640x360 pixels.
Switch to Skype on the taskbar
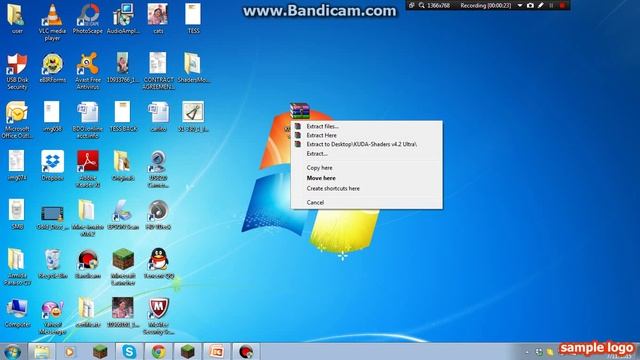pos(129,351)
